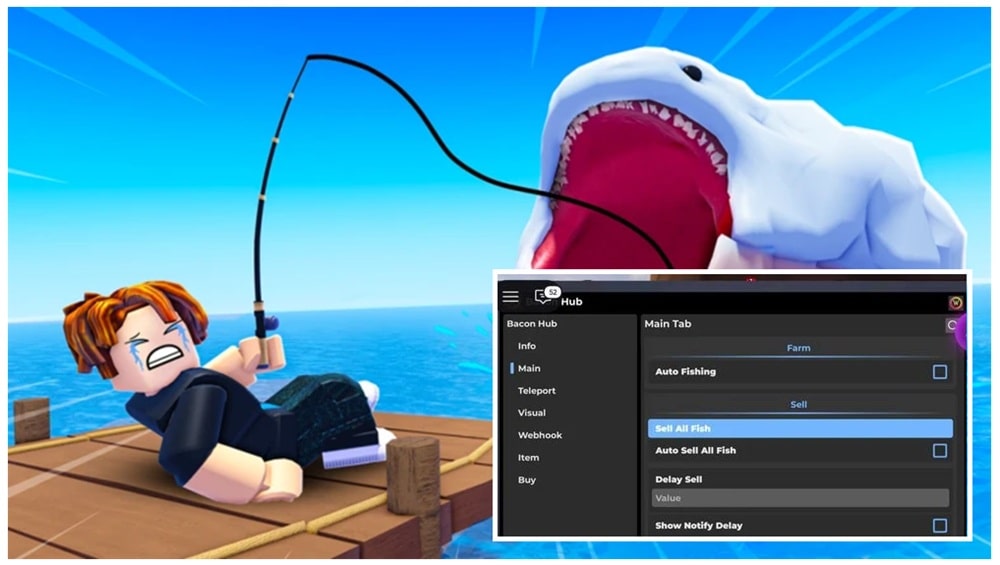Screen dimensions: 1000x565
Task: Switch to the Buy tab
Action: 527,480
